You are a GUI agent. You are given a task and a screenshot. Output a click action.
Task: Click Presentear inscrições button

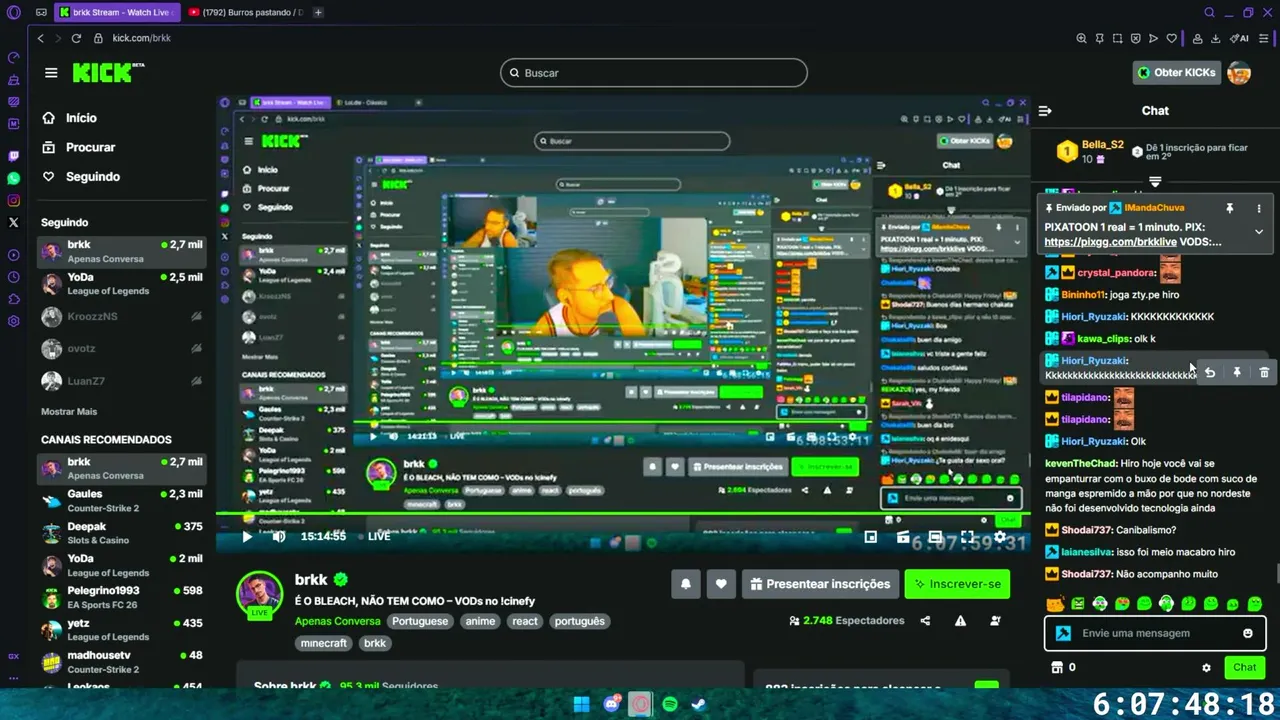click(819, 584)
